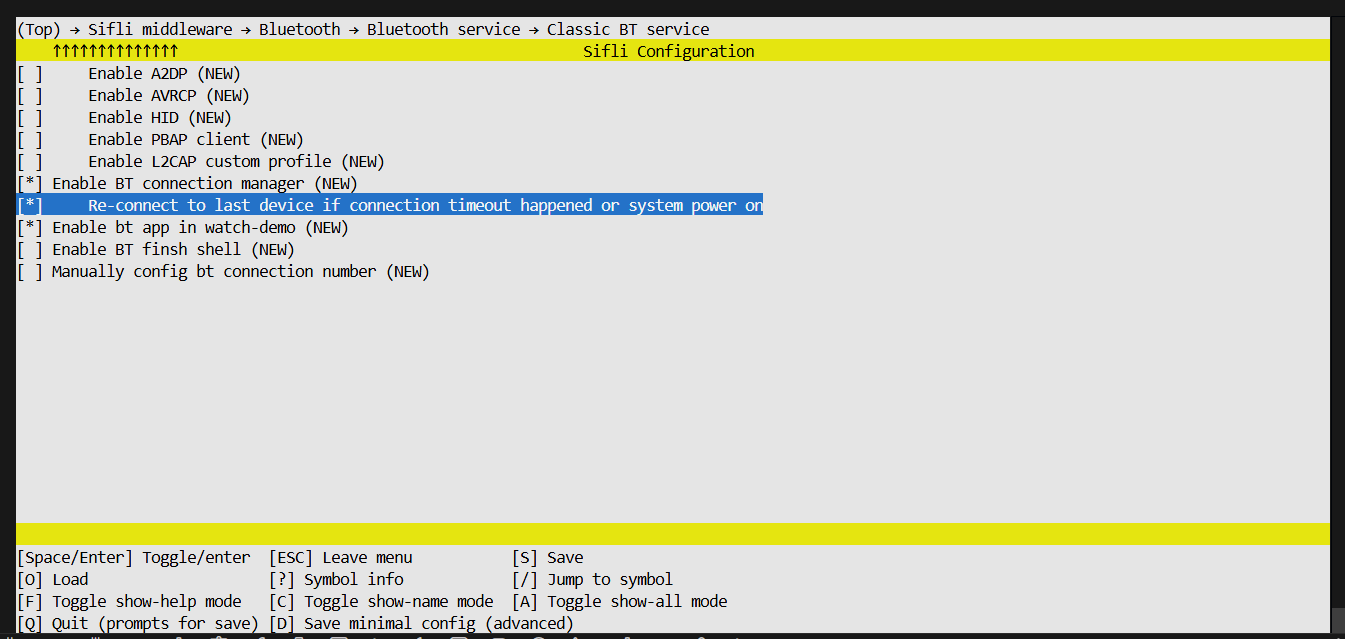Uncheck Enable bt app in watch-demo
Image resolution: width=1345 pixels, height=639 pixels.
point(30,227)
